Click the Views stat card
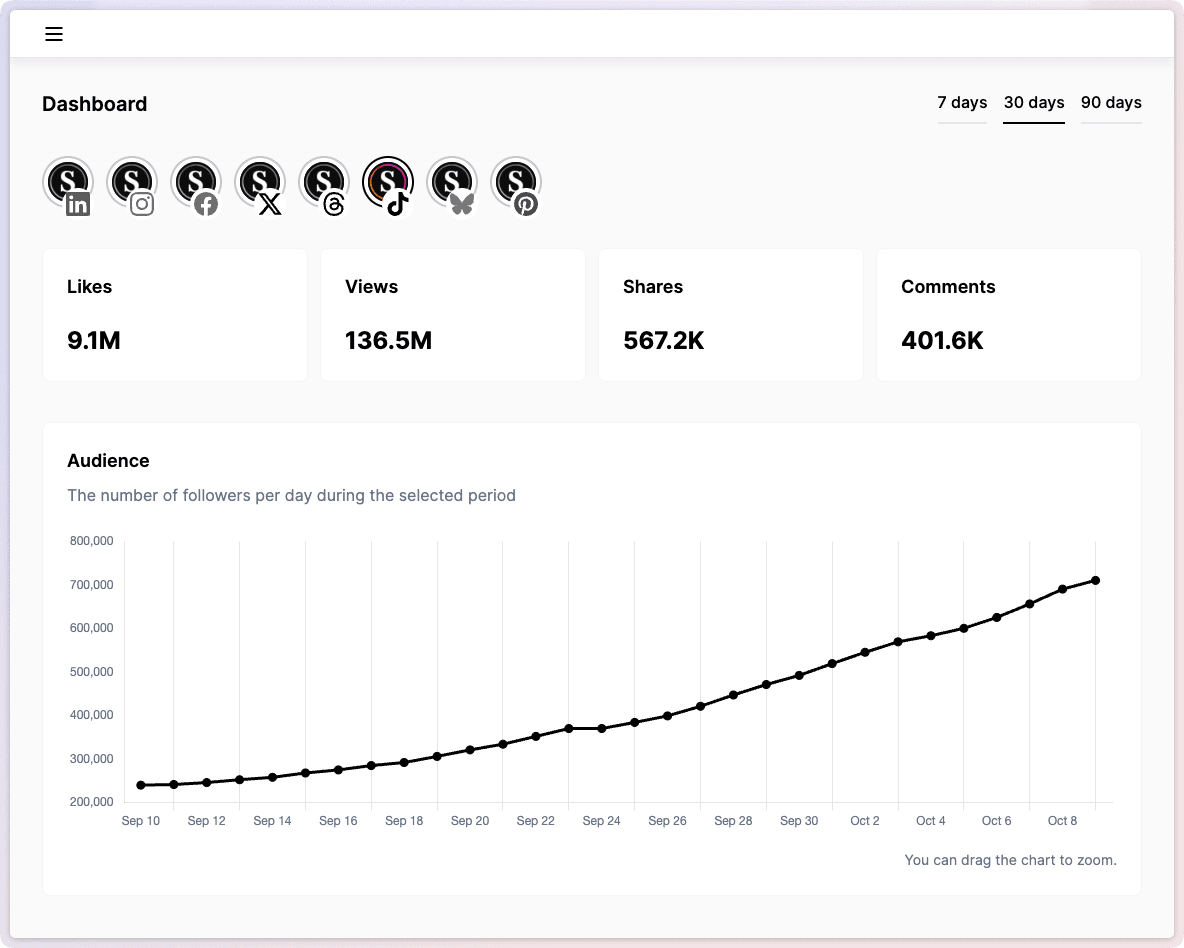Viewport: 1184px width, 948px height. pos(453,315)
